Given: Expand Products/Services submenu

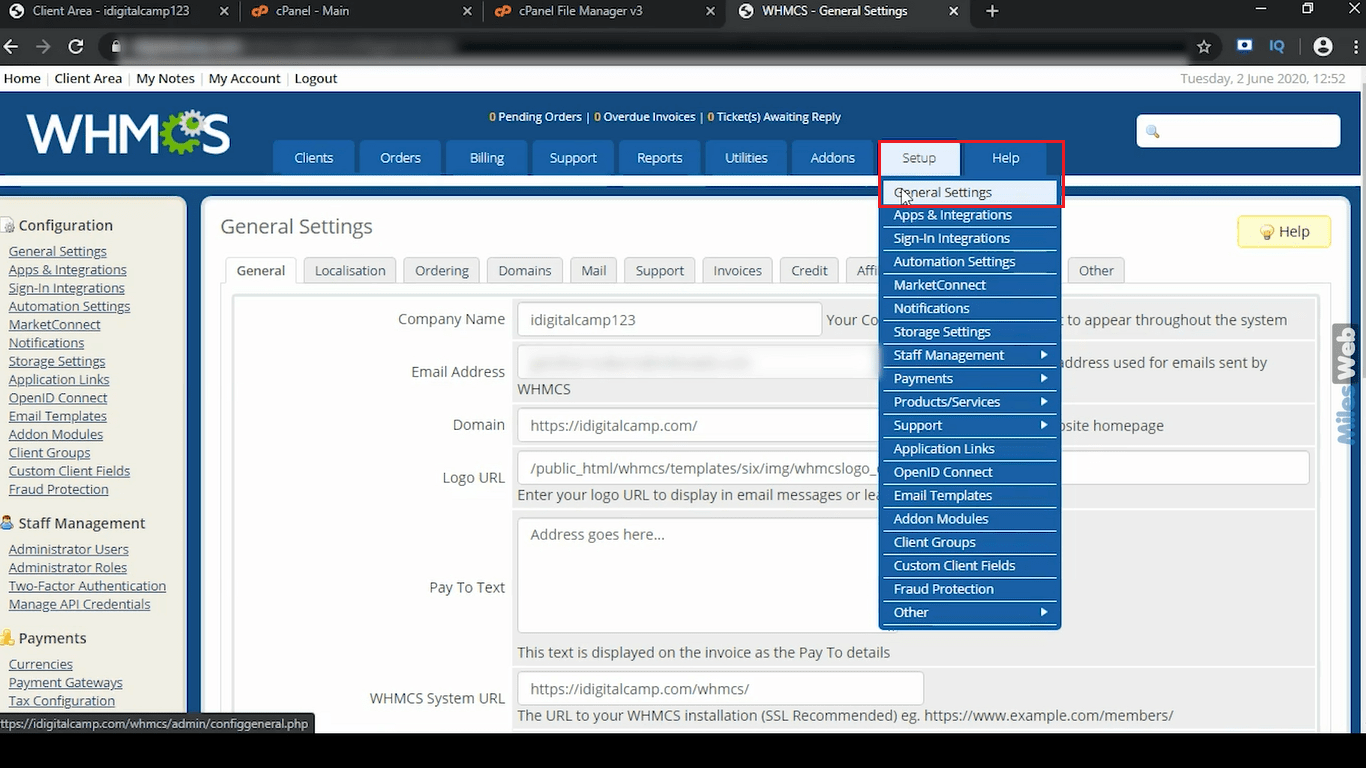Looking at the screenshot, I should pyautogui.click(x=969, y=402).
